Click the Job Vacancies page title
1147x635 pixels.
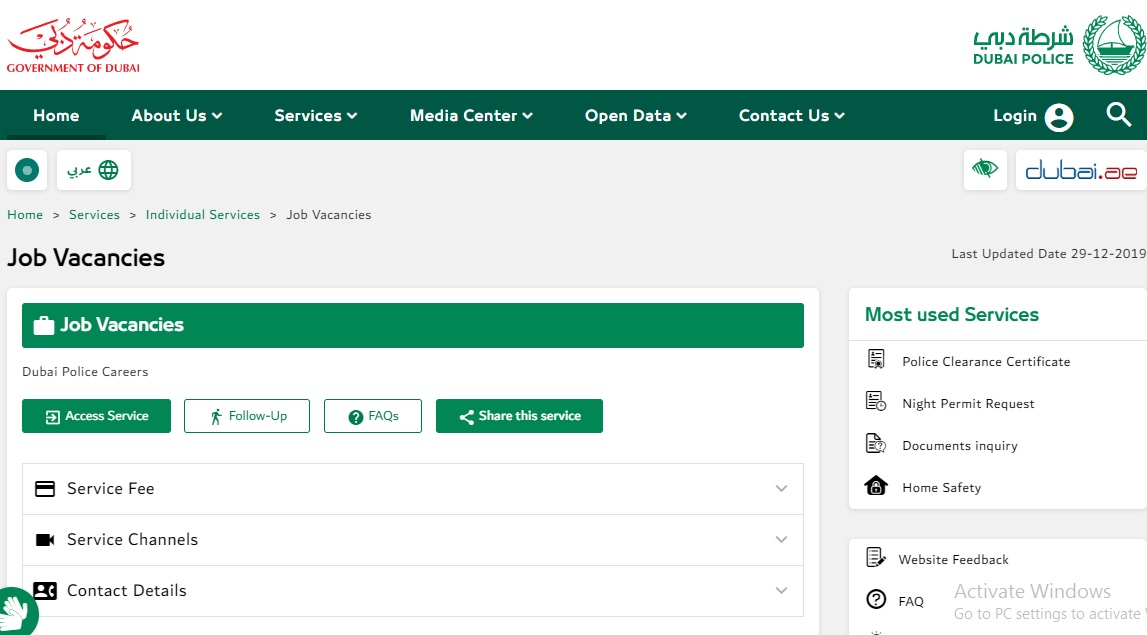86,258
